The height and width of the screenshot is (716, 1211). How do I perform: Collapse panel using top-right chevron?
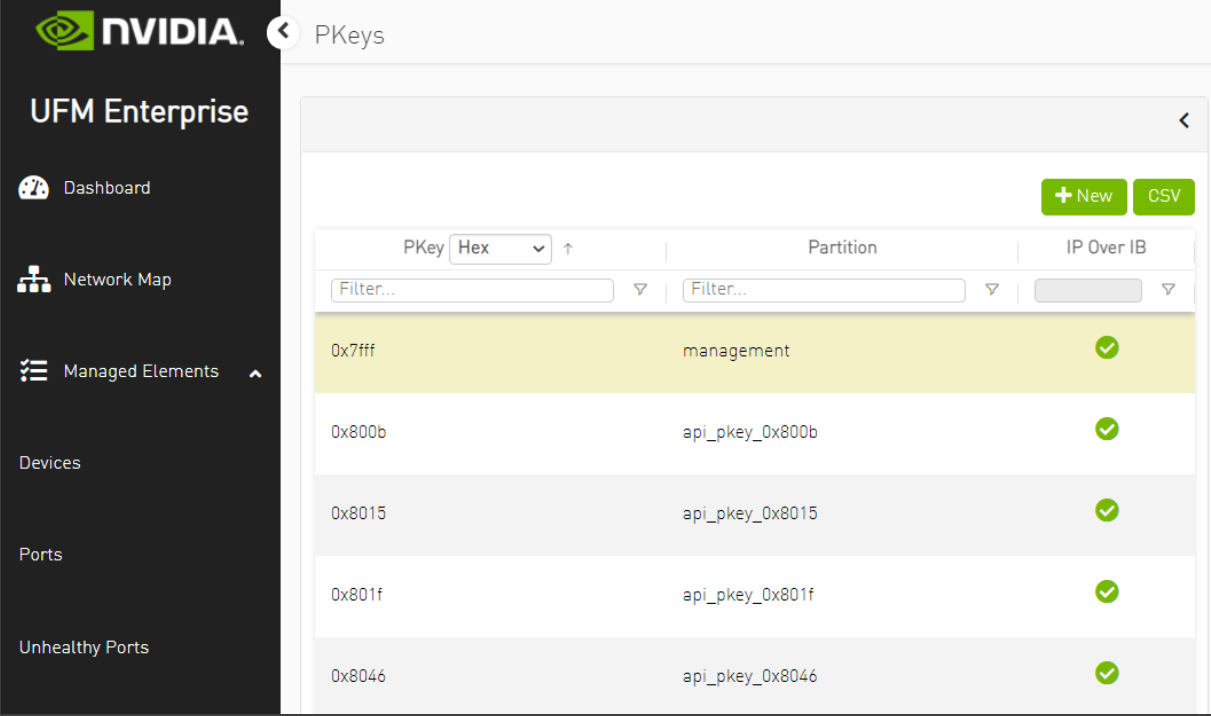point(1184,121)
